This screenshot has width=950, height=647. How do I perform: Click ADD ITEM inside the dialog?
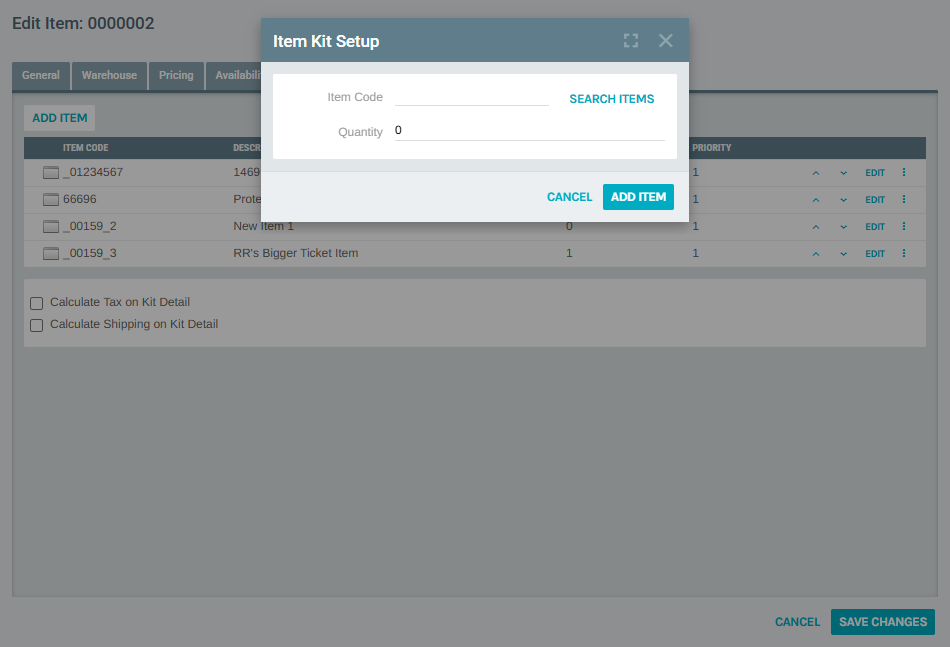(x=638, y=196)
